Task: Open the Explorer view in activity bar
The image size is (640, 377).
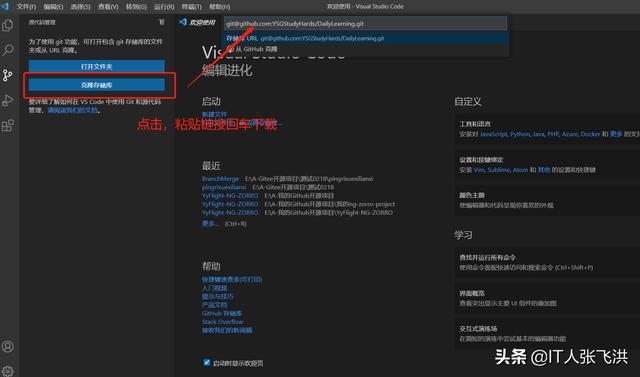Action: (x=8, y=26)
